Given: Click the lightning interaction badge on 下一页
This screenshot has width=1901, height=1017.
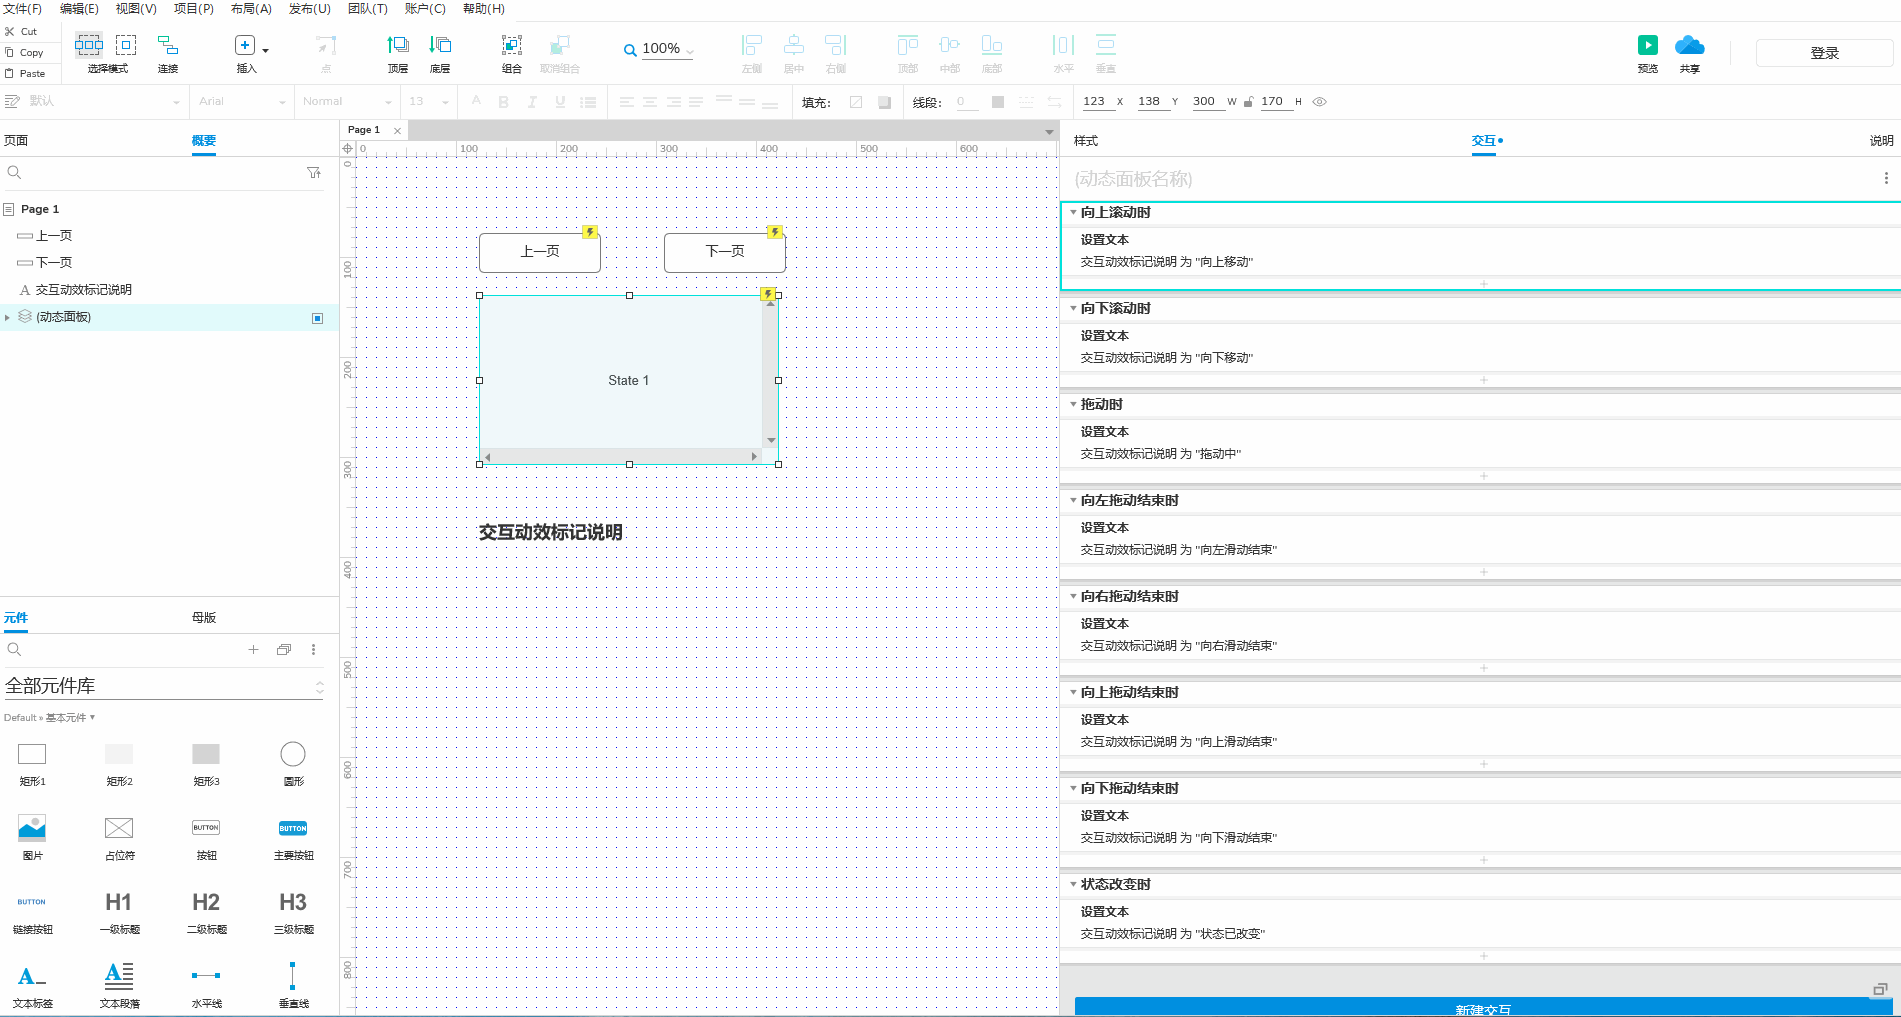Looking at the screenshot, I should 775,232.
